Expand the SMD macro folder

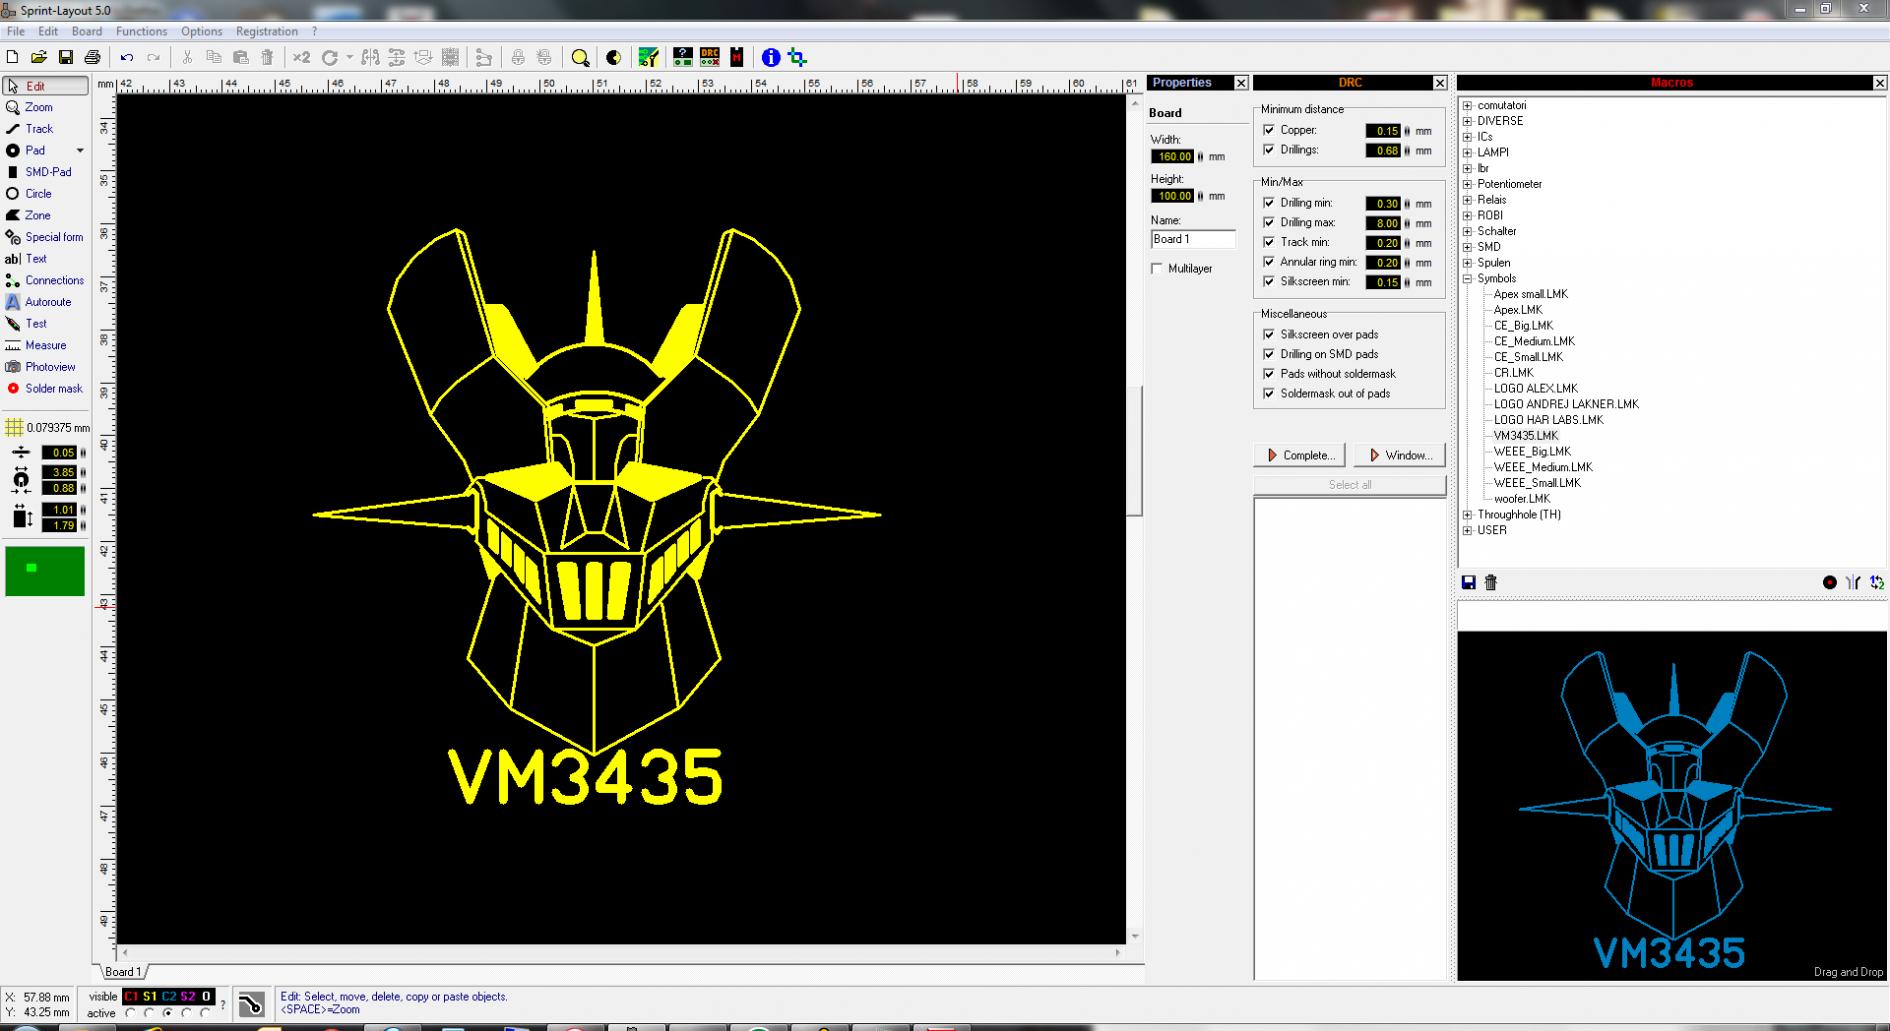click(x=1467, y=247)
